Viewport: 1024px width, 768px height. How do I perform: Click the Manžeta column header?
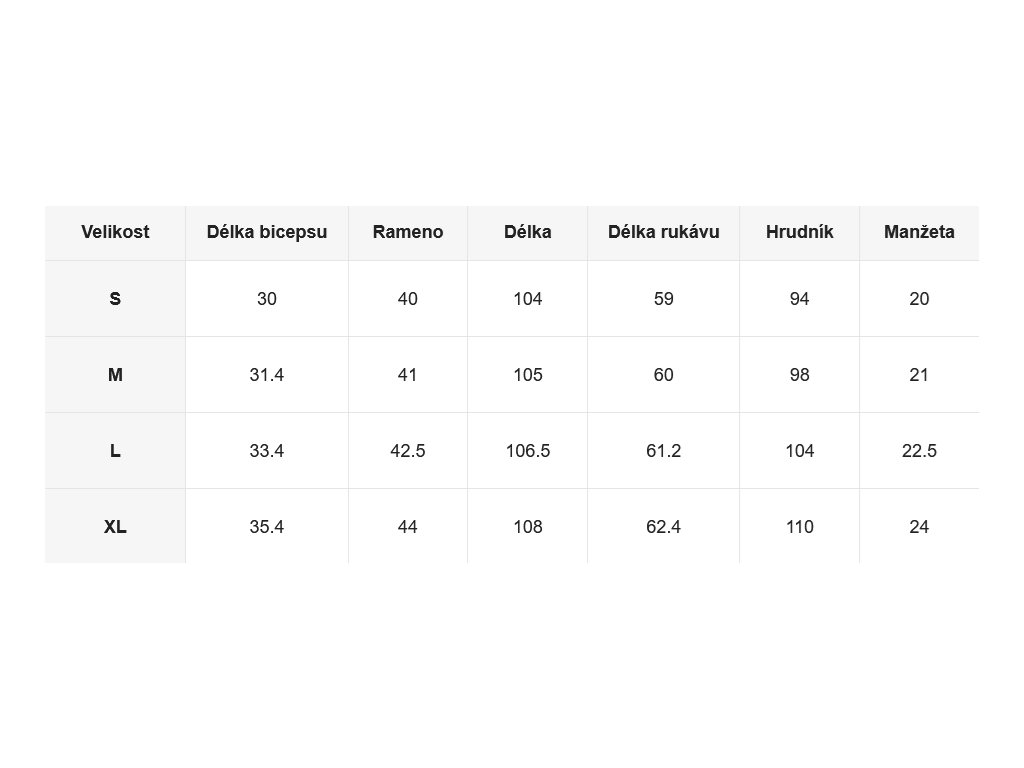(919, 232)
